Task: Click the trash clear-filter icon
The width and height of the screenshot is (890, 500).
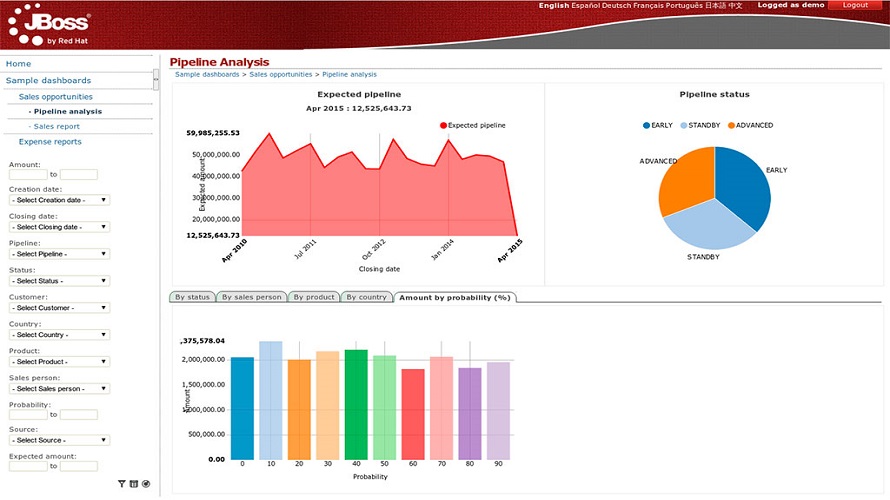Action: (134, 484)
